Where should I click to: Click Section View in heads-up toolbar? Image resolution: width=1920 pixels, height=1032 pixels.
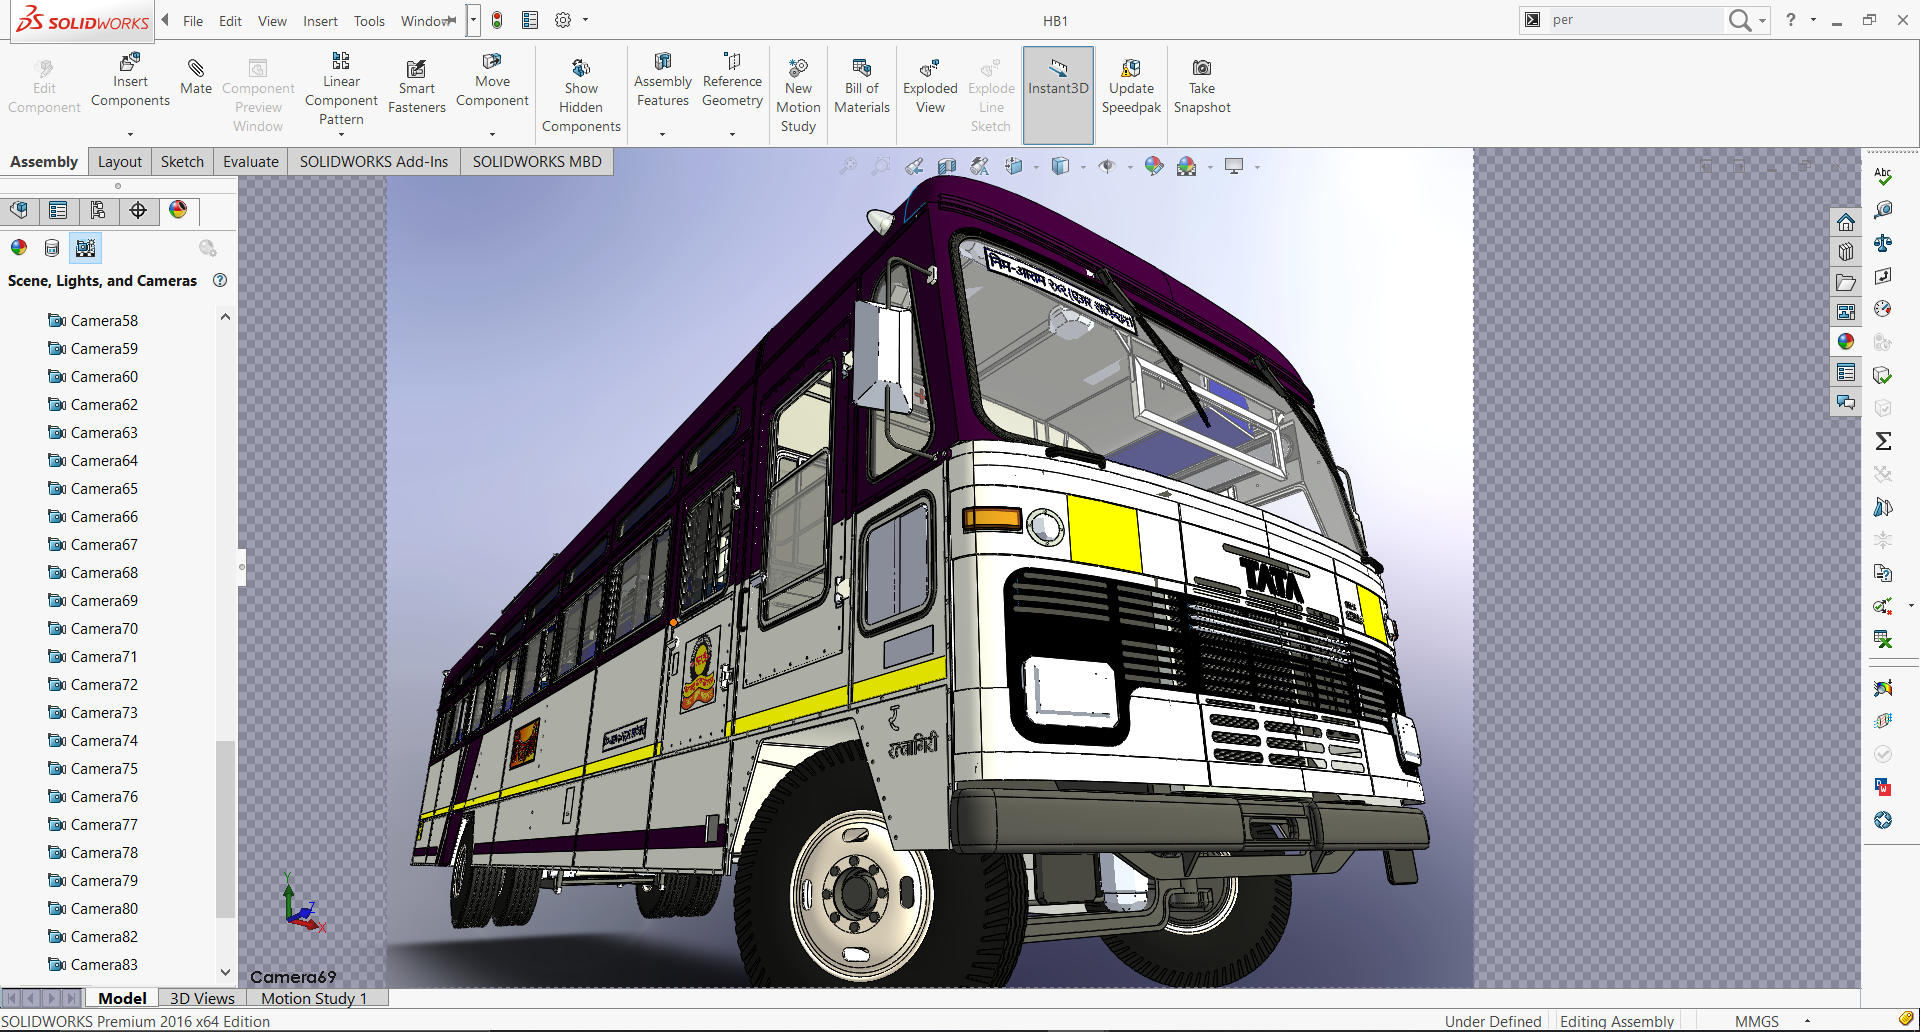pyautogui.click(x=947, y=166)
